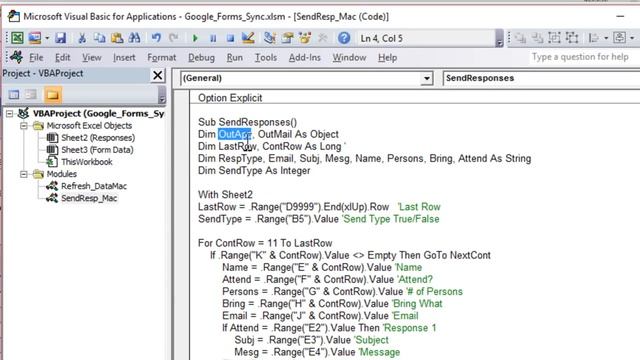Screen dimensions: 640x360
Task: Click the Sub SendResponses() code line
Action: coord(247,122)
